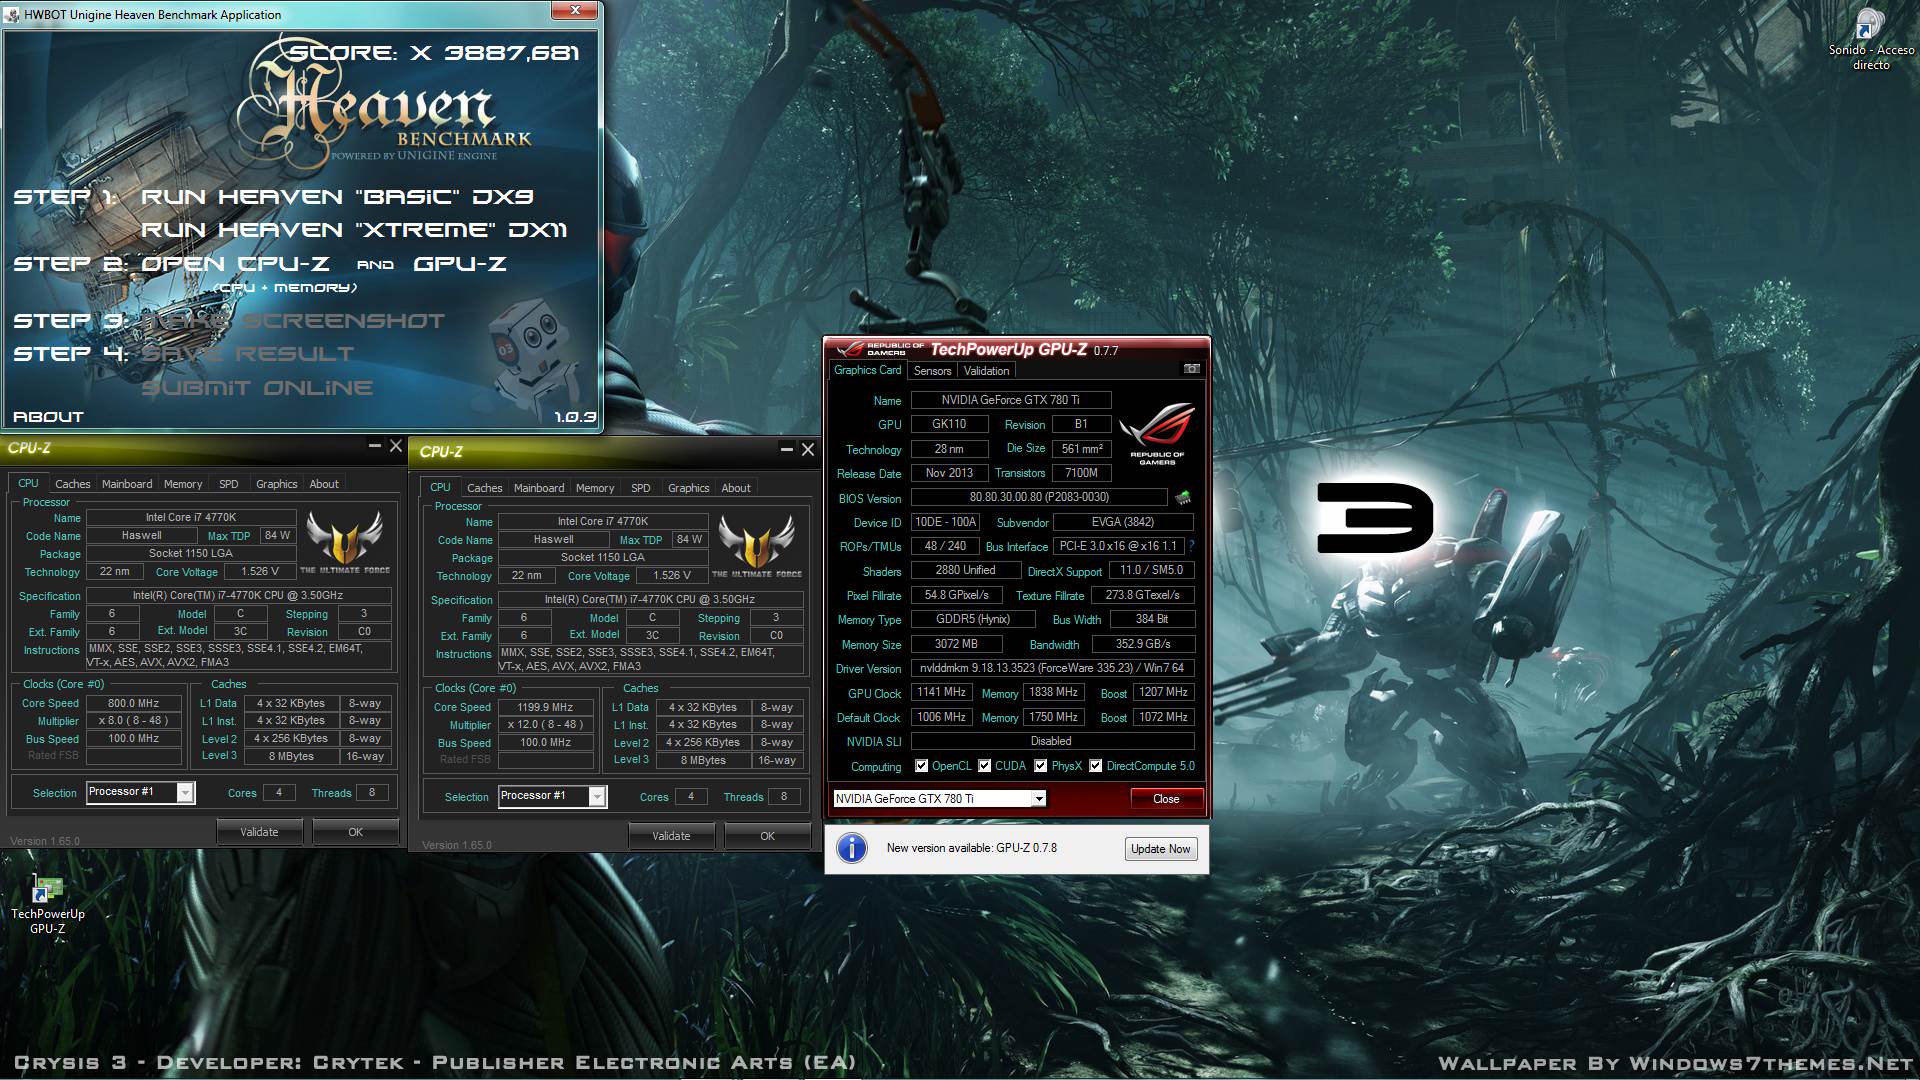Click Open CPU-Z in Step 2

(x=235, y=264)
